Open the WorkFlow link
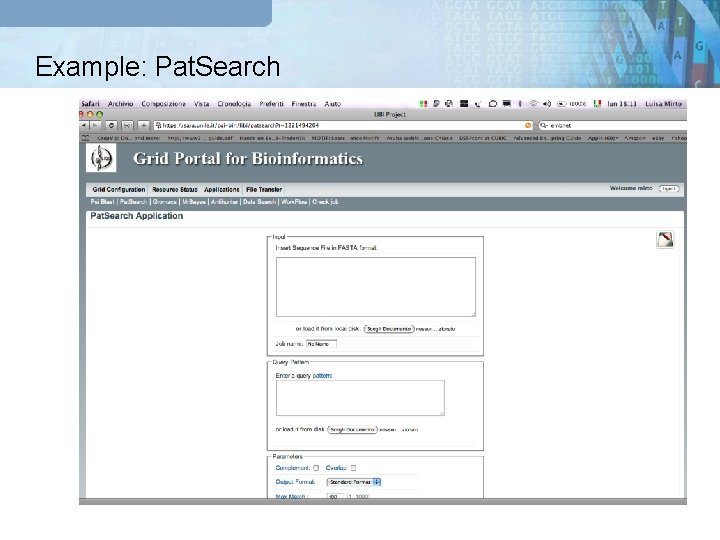Screen dimensions: 720x540 (294, 202)
